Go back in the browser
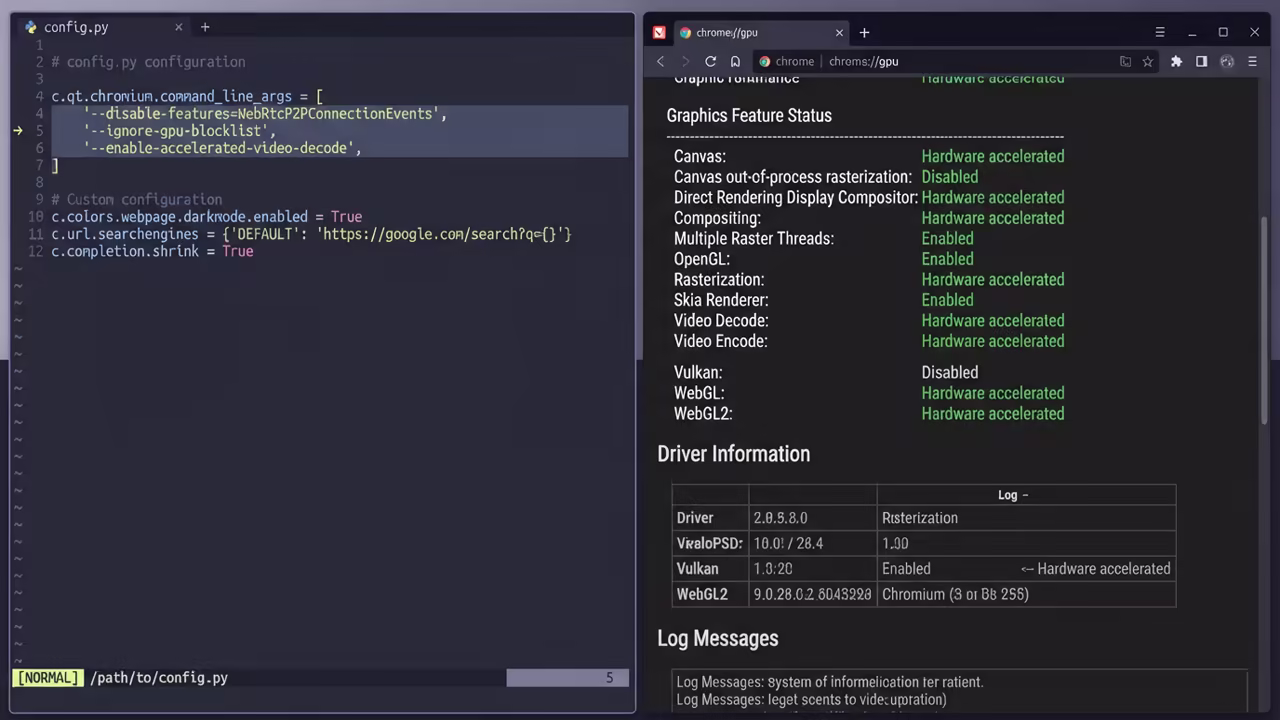The height and width of the screenshot is (720, 1280). point(660,61)
